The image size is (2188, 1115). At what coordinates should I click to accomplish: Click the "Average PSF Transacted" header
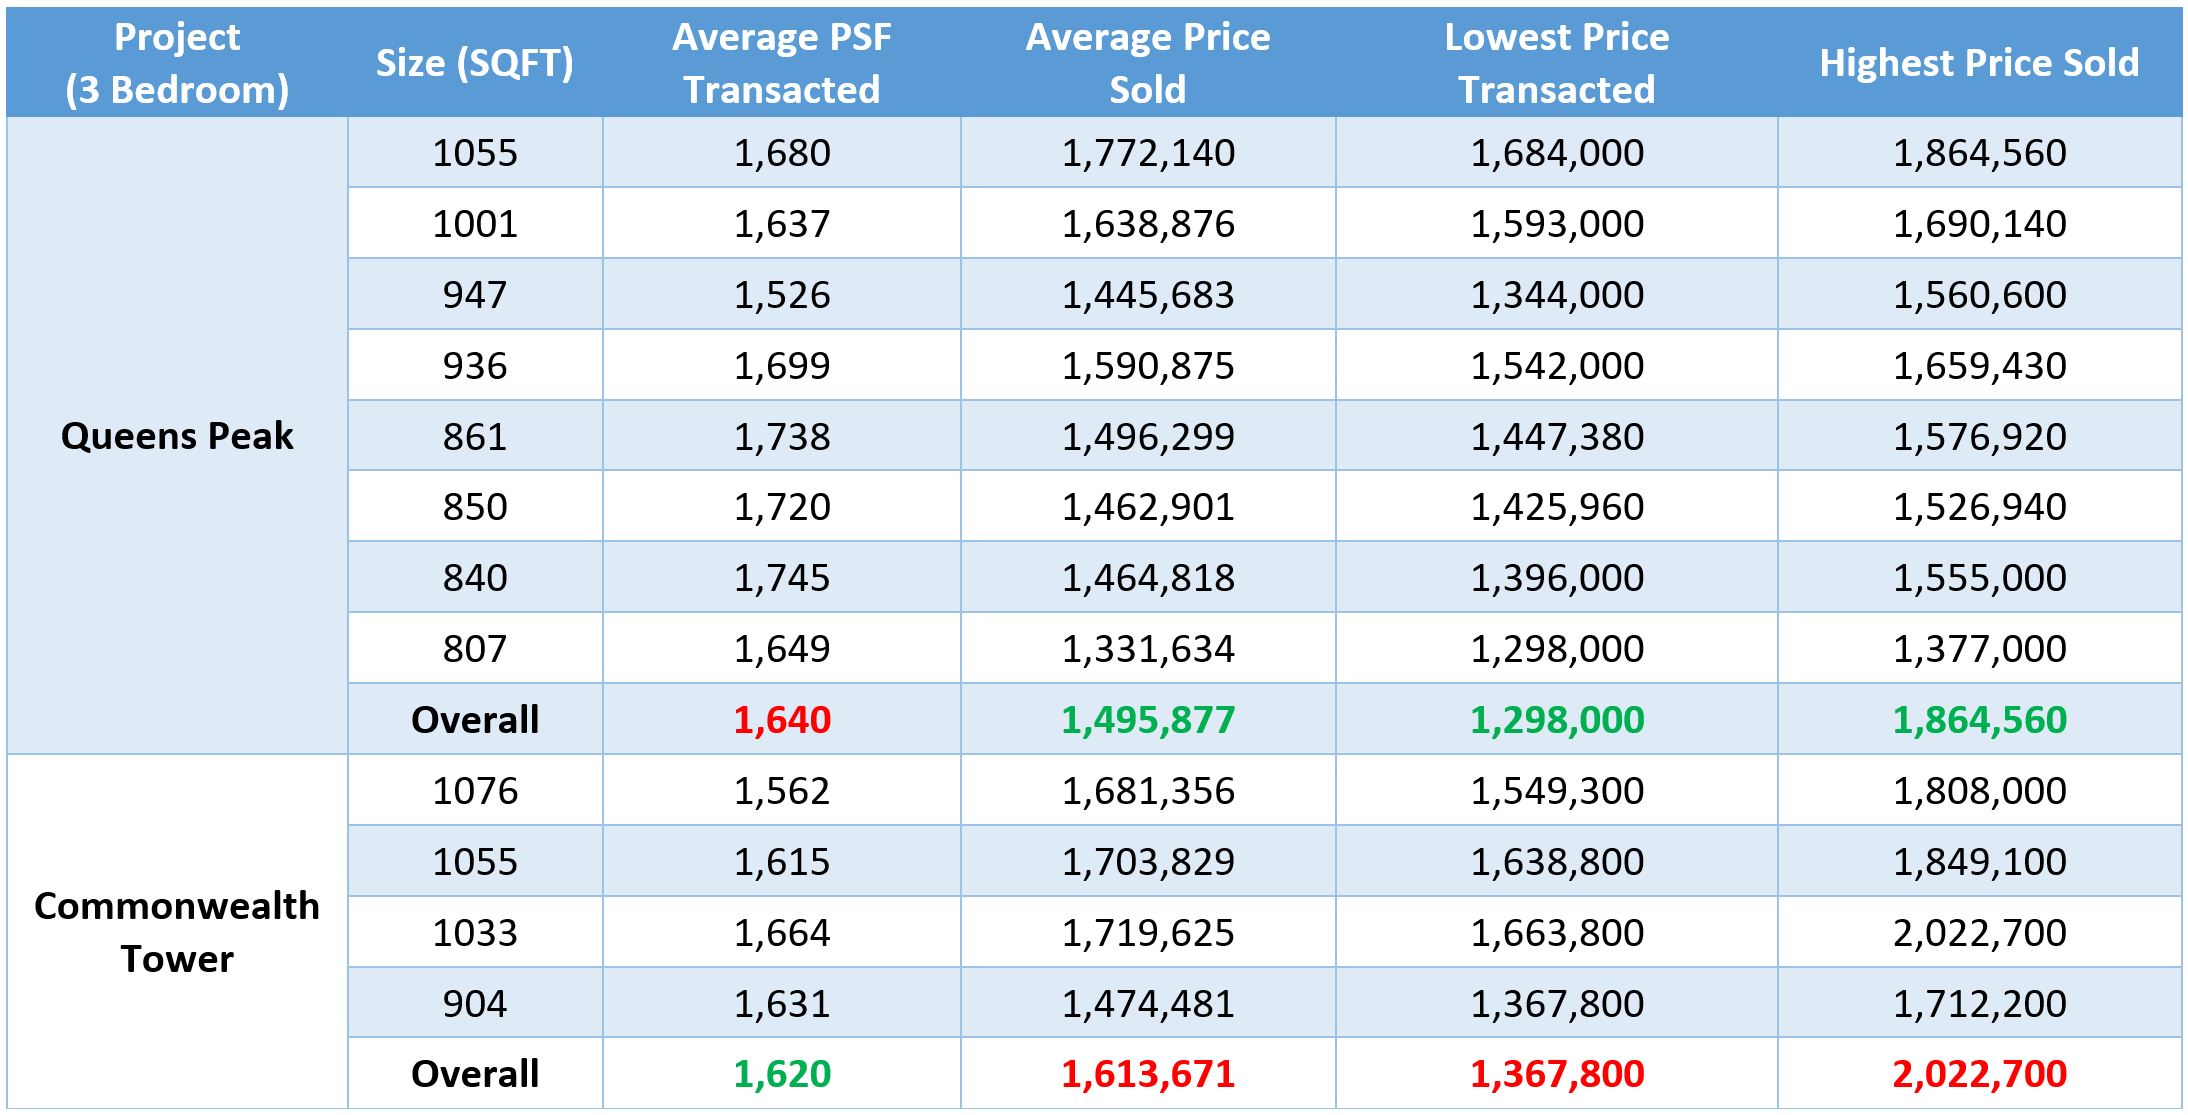tap(782, 62)
